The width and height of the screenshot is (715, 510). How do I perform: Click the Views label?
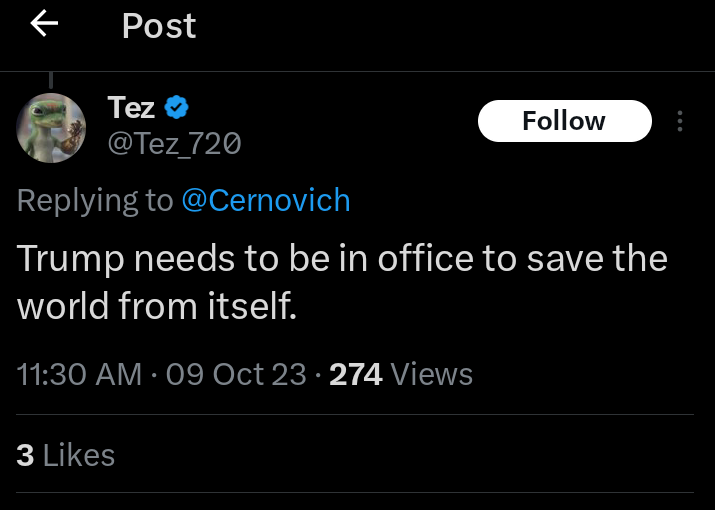click(432, 374)
